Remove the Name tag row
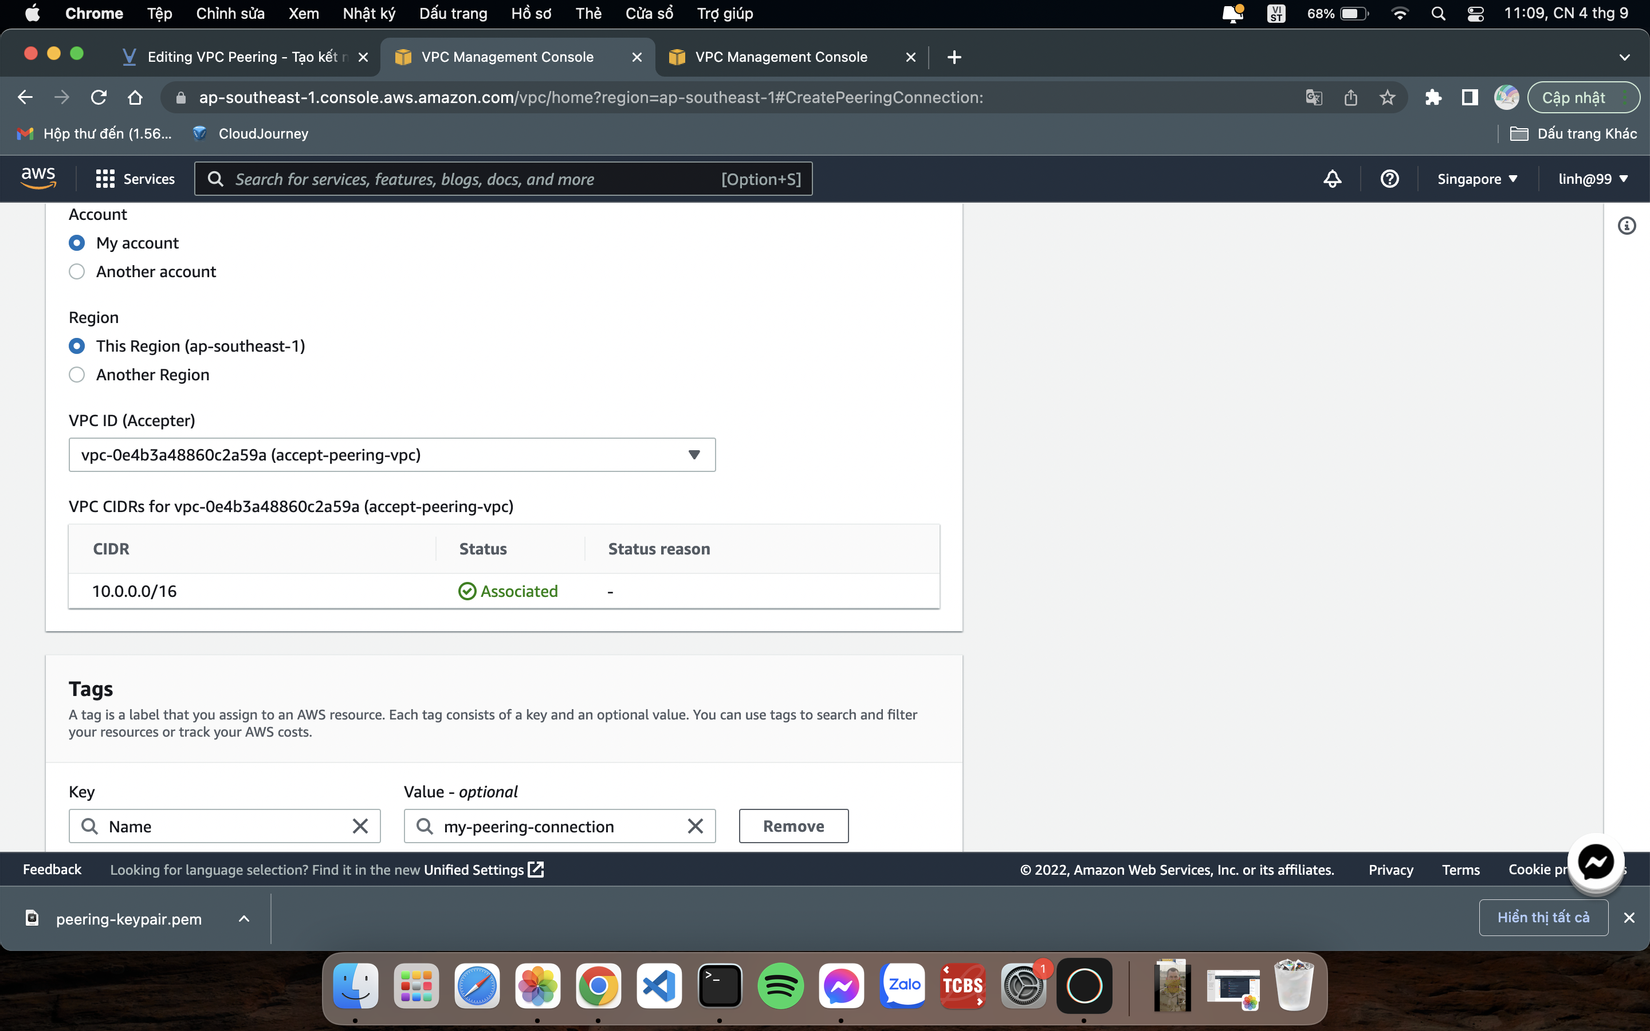Image resolution: width=1650 pixels, height=1031 pixels. 794,826
